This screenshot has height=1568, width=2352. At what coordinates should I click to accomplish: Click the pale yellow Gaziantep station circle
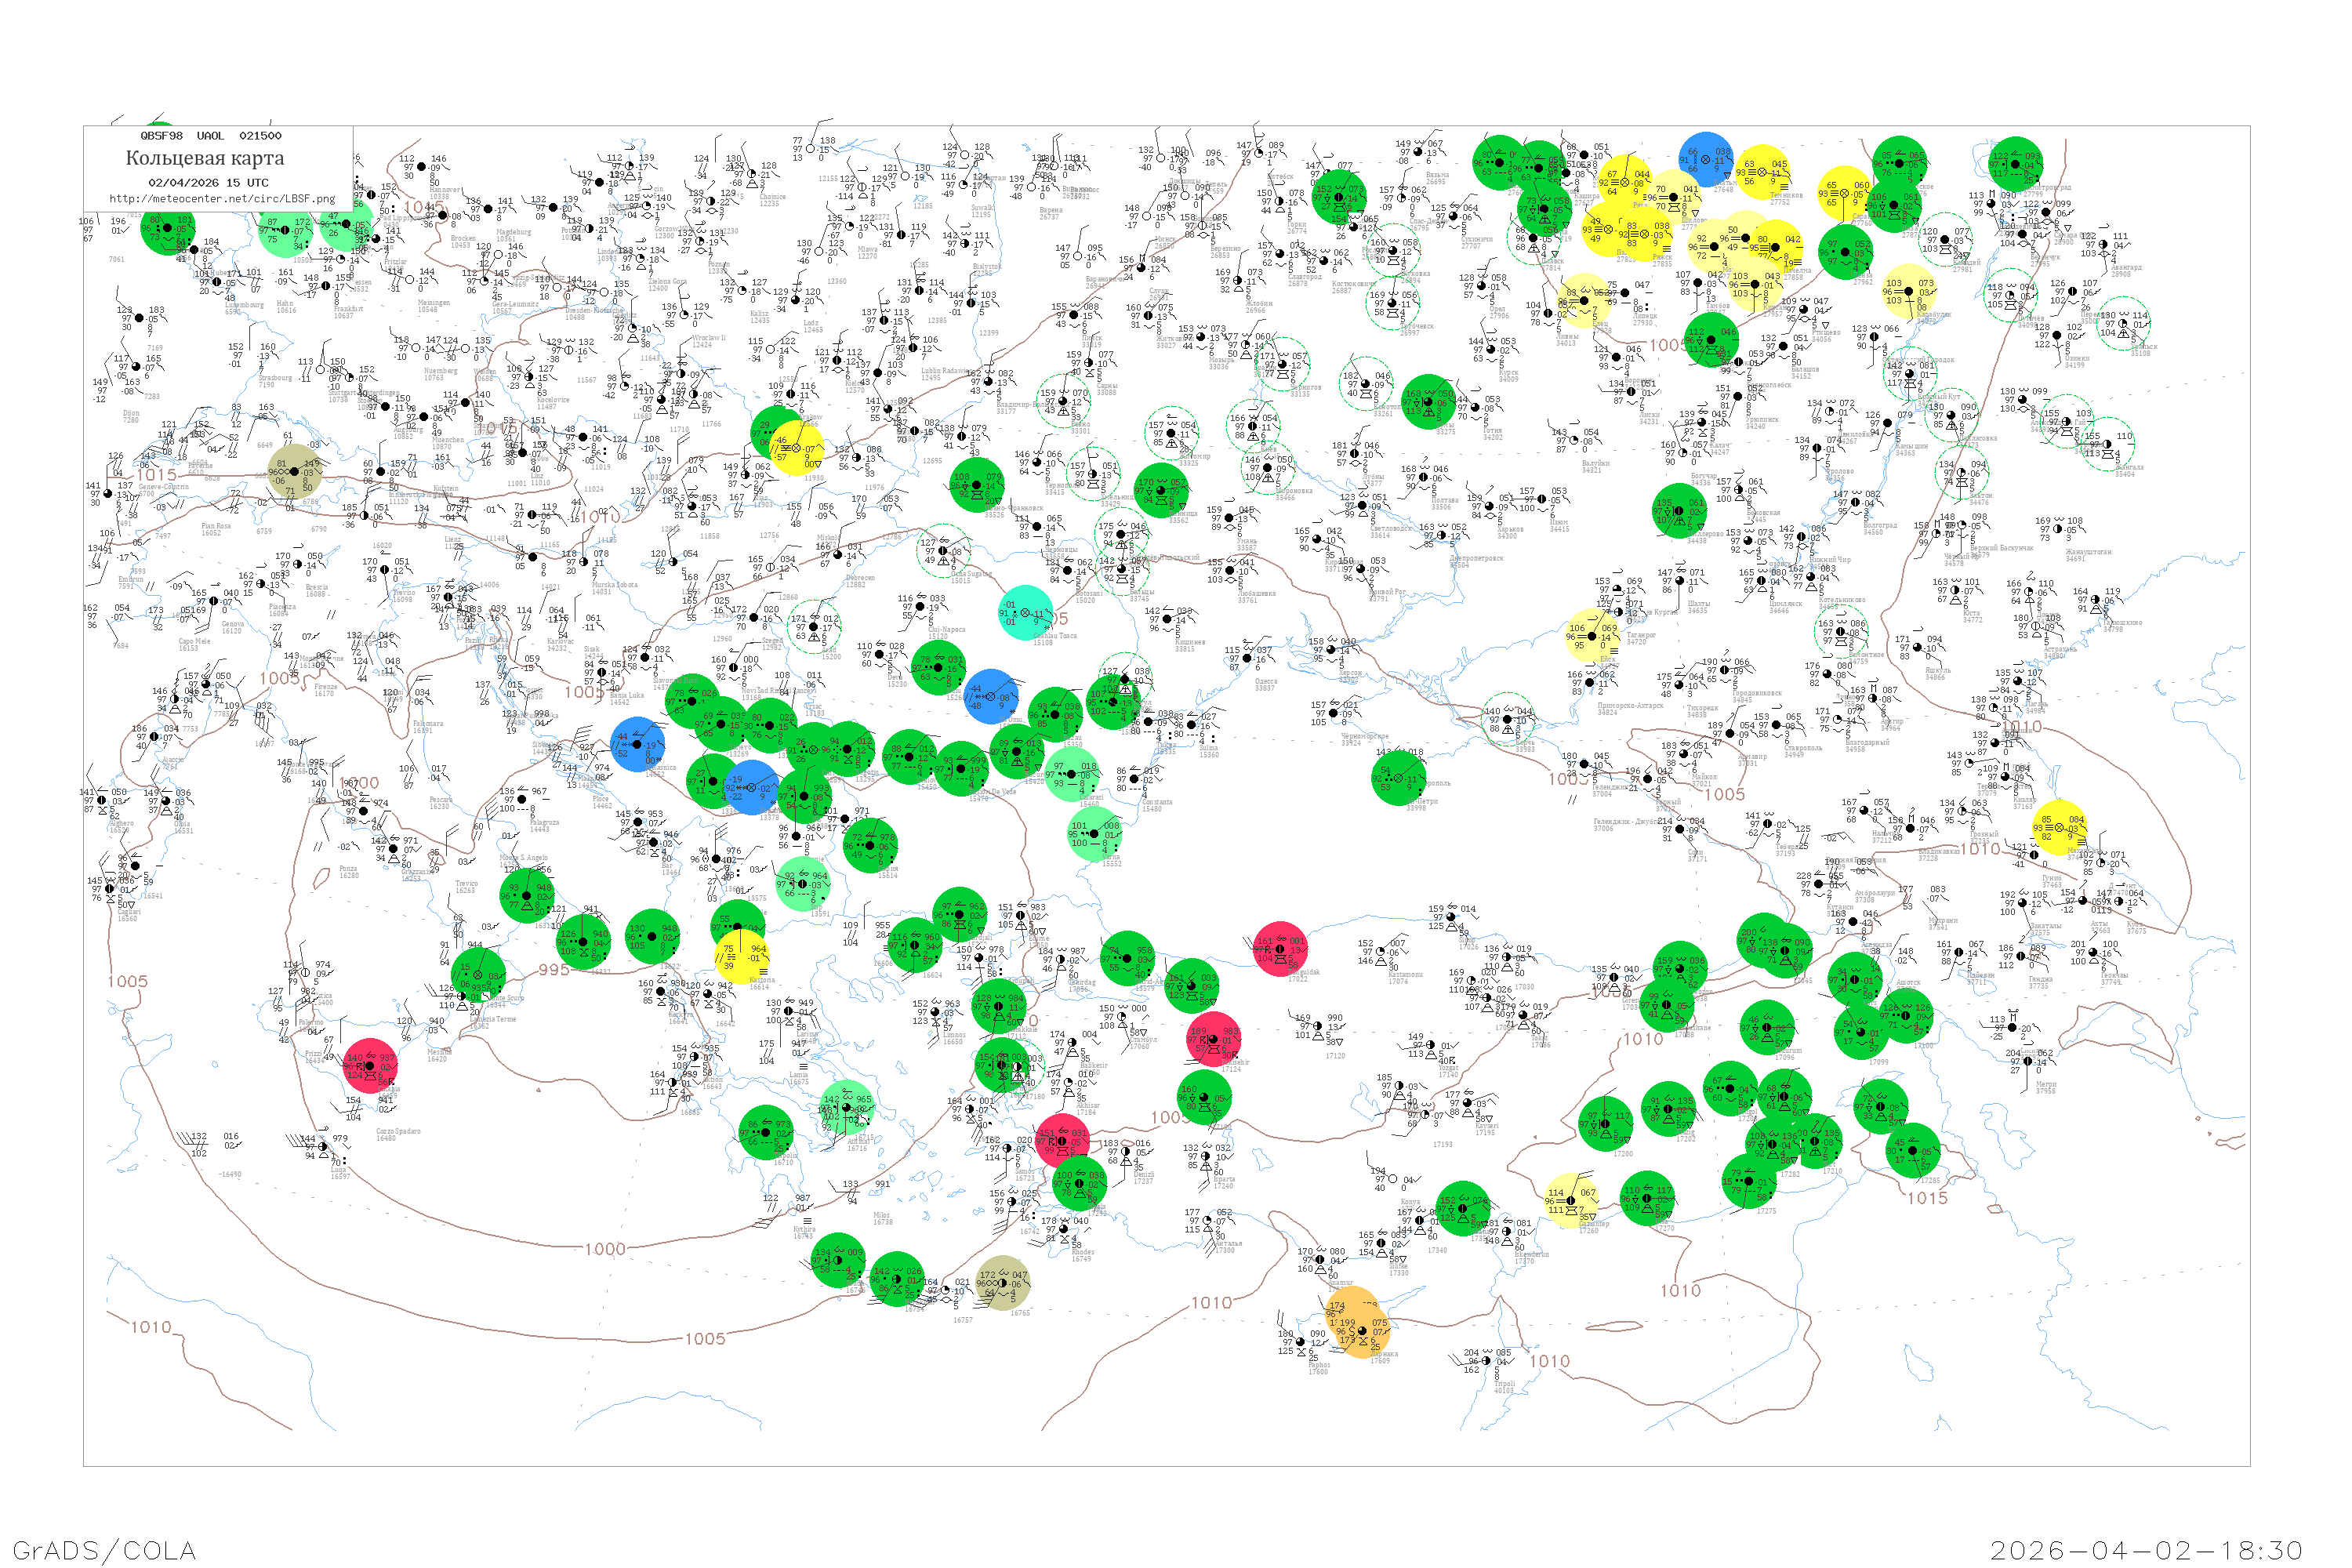pos(1571,1200)
